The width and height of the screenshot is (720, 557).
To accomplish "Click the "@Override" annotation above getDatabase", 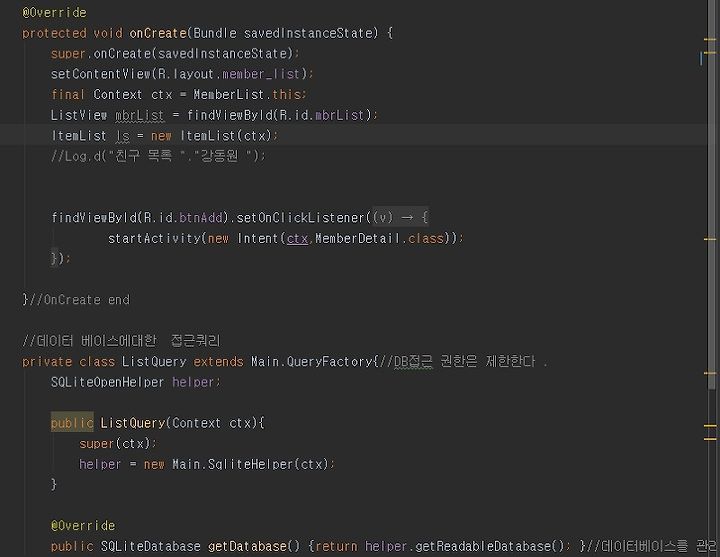I will (x=83, y=526).
